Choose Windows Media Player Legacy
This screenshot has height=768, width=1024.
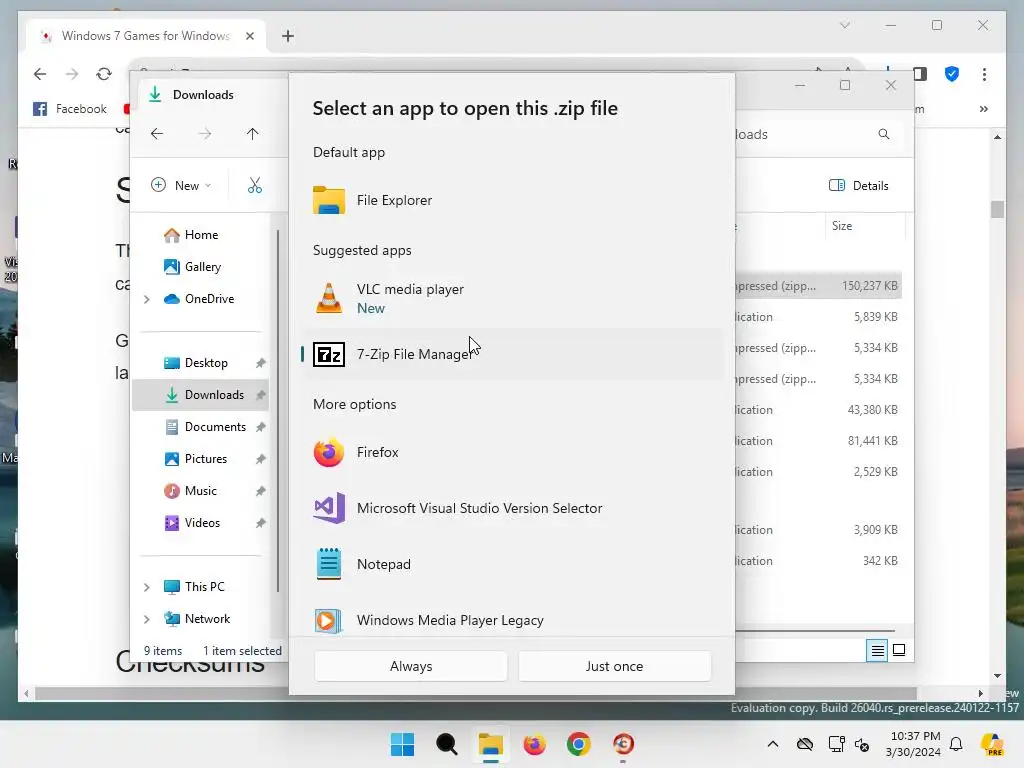pyautogui.click(x=512, y=620)
